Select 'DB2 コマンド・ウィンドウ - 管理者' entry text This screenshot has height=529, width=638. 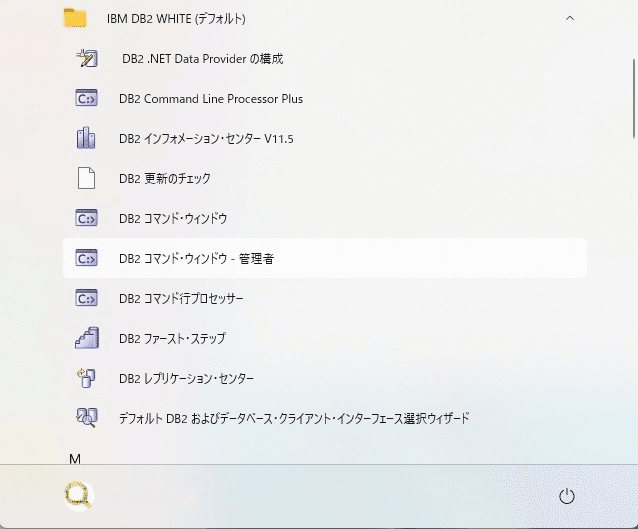(x=197, y=258)
